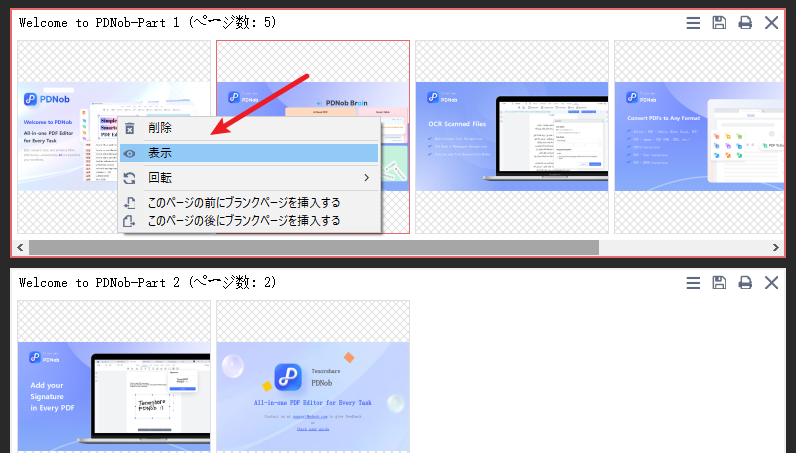Screen dimensions: 796x453
Task: Click the eye icon beside 表示
Action: click(130, 153)
